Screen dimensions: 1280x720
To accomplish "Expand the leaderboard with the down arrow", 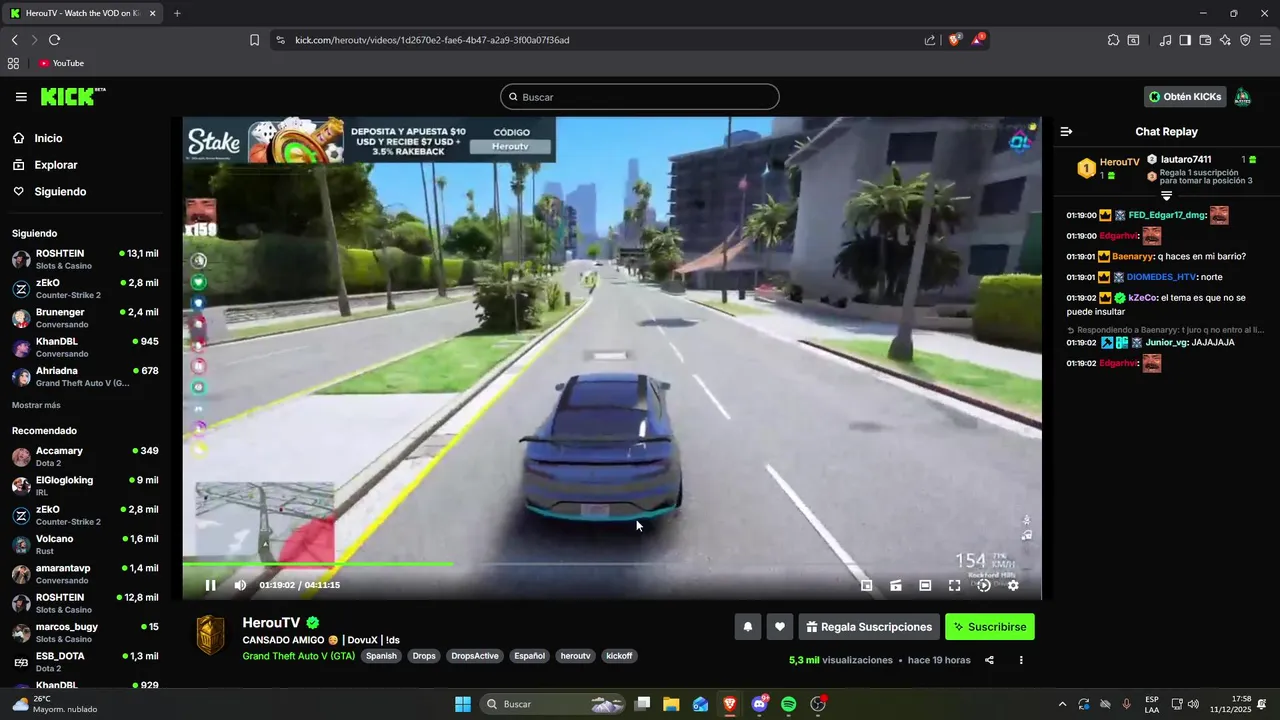I will (x=1166, y=196).
